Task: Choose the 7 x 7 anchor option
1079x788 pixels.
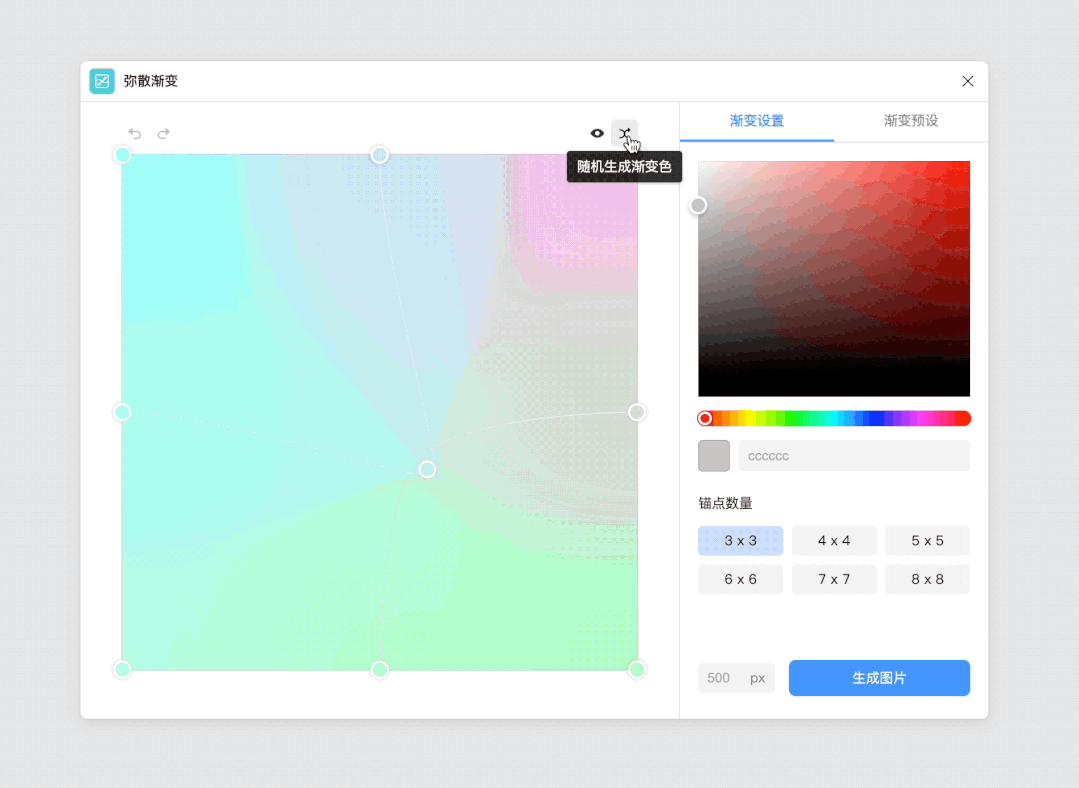Action: (x=834, y=579)
